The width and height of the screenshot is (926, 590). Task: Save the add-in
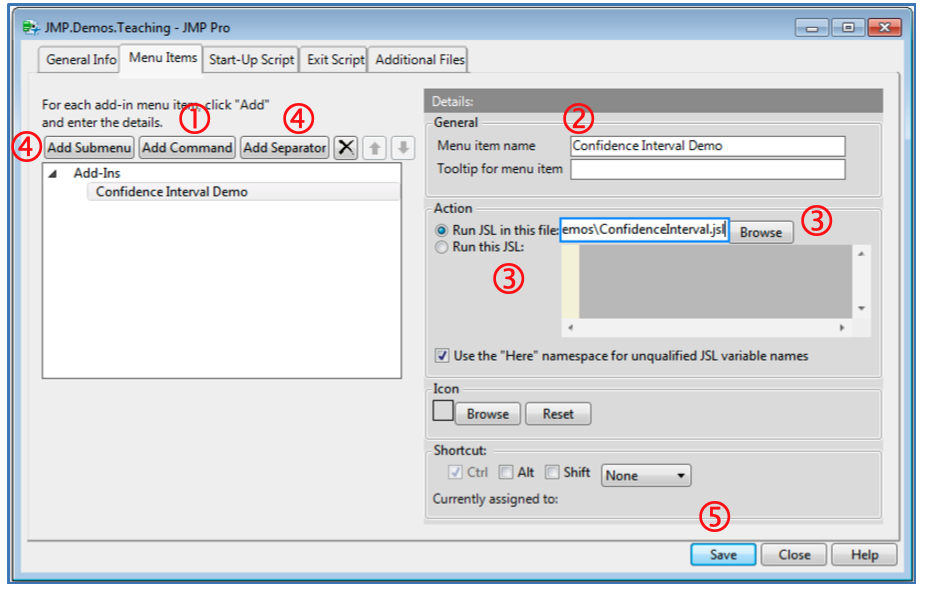pos(723,554)
